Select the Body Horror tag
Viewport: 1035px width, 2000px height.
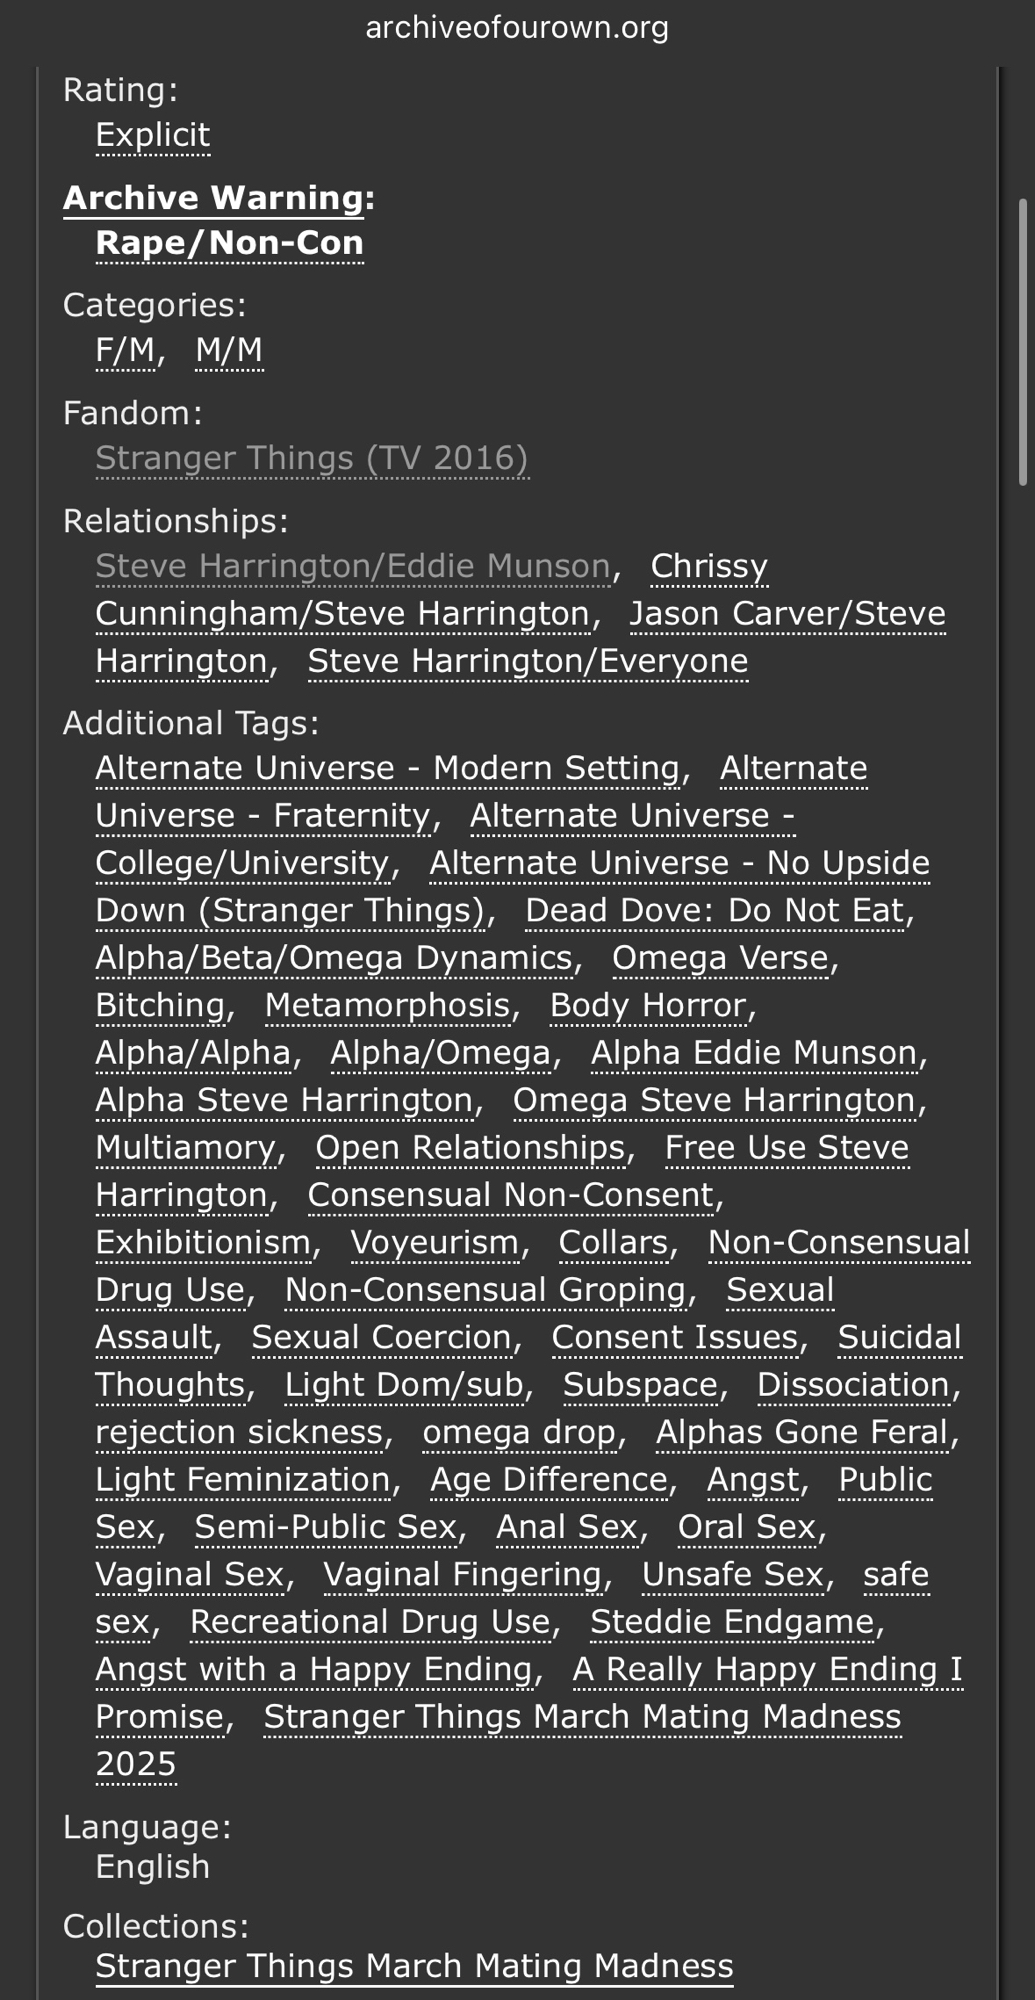(647, 1005)
